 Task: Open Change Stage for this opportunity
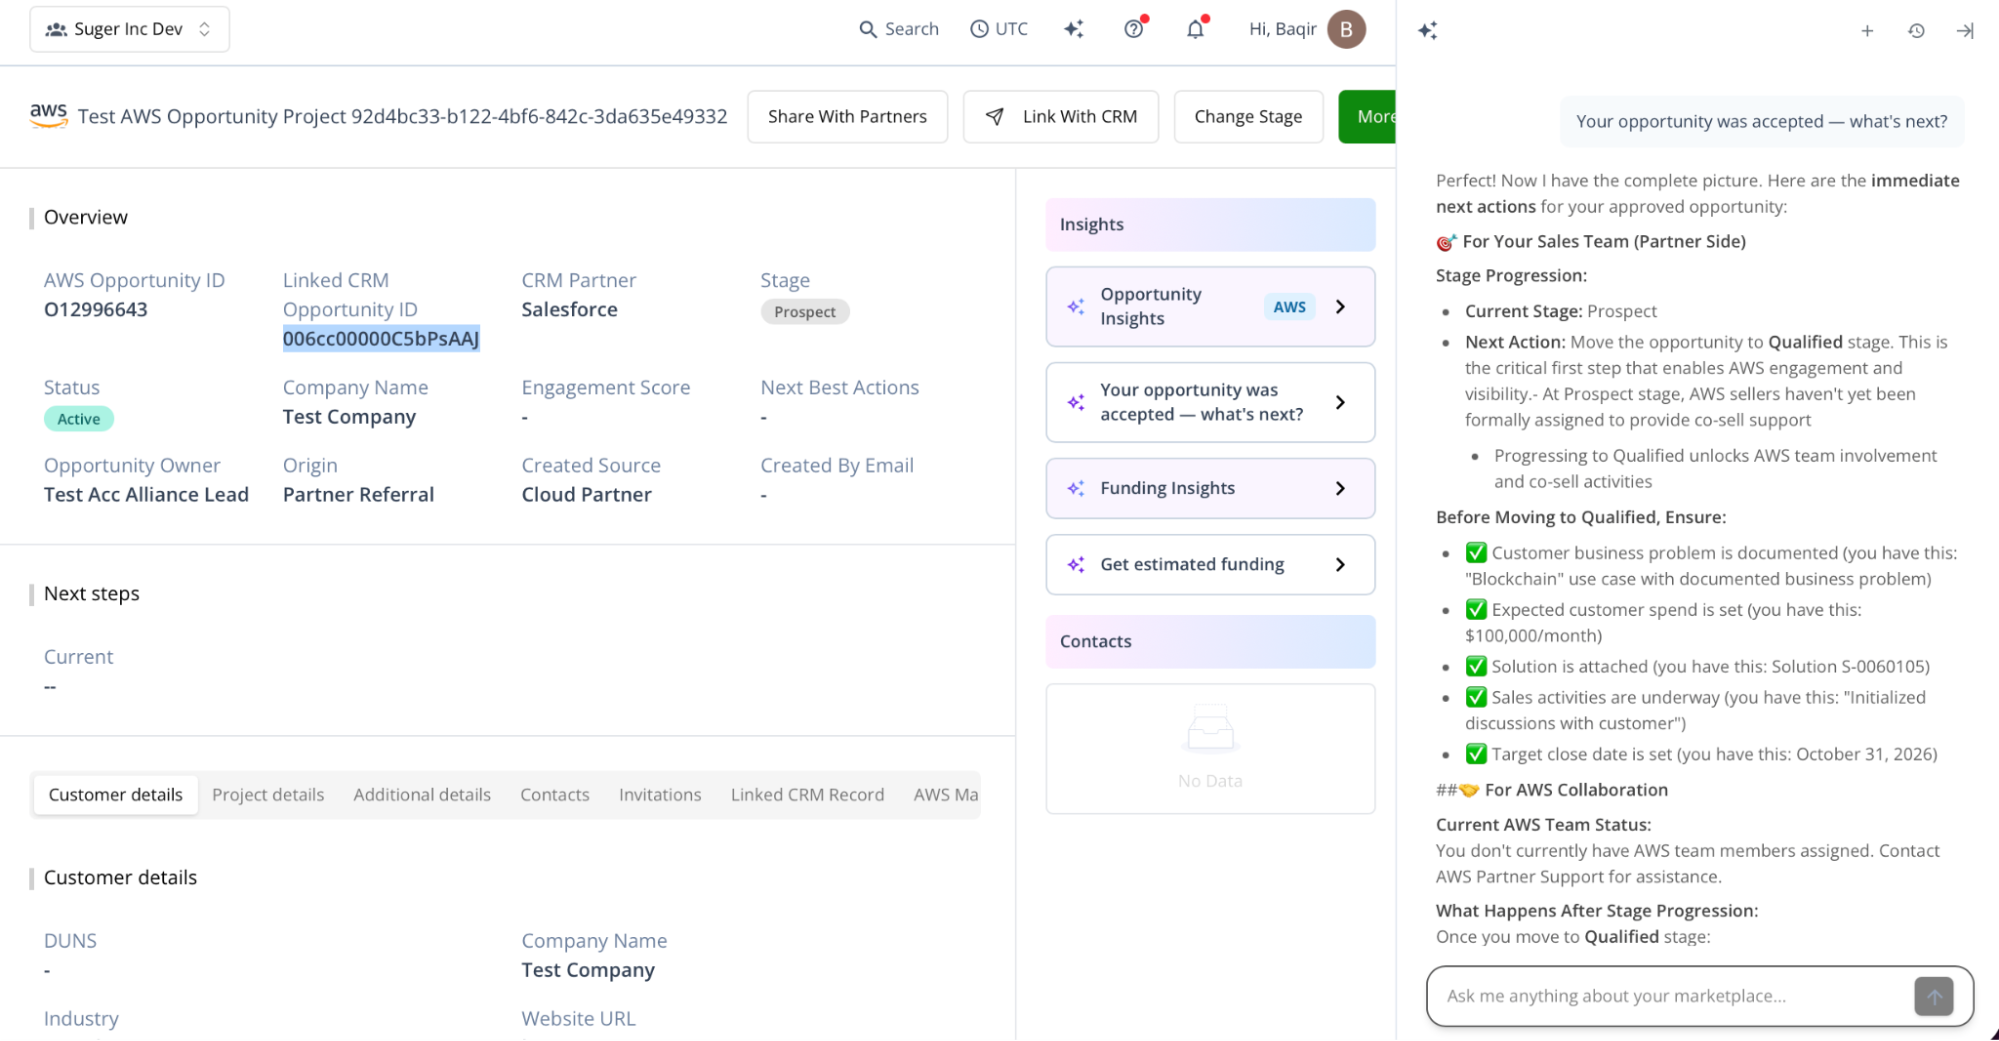[x=1248, y=116]
